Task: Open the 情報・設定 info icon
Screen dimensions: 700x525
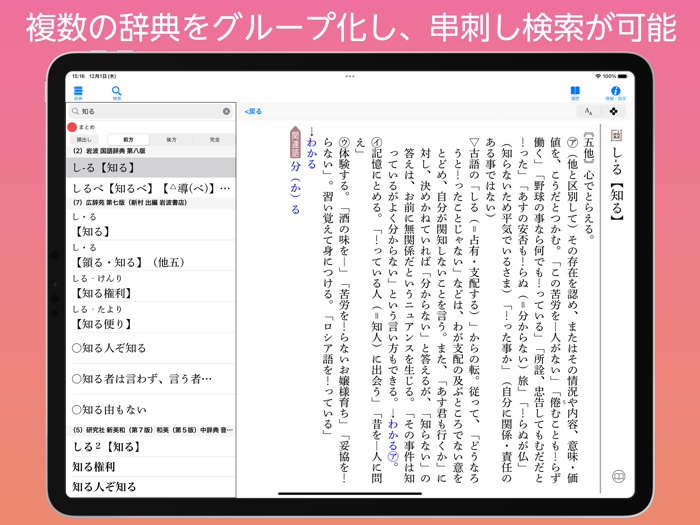Action: coord(616,93)
